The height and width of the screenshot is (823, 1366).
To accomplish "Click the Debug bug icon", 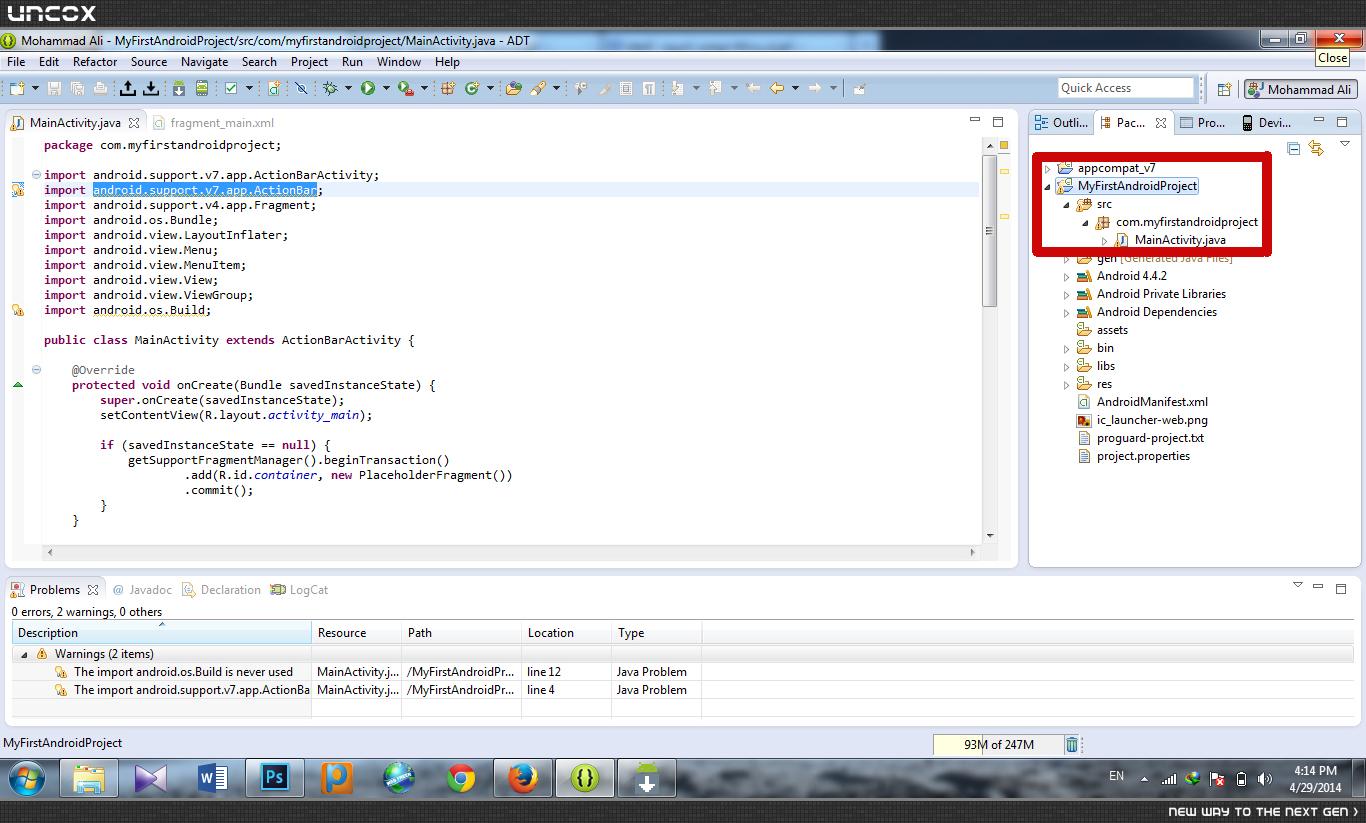I will pos(330,88).
